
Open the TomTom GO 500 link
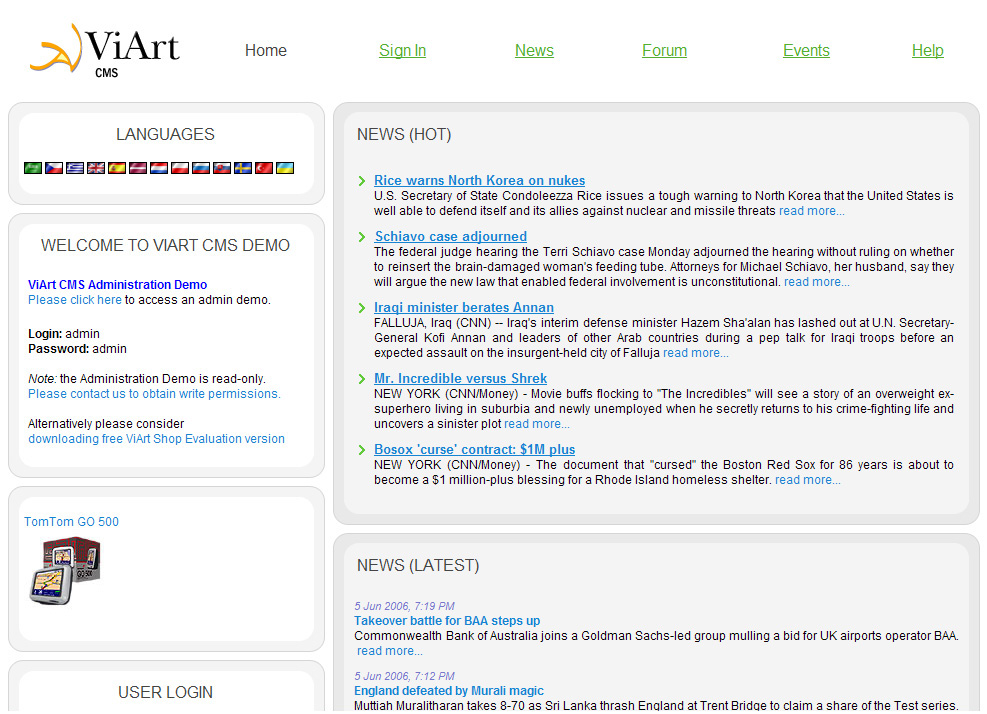[71, 522]
